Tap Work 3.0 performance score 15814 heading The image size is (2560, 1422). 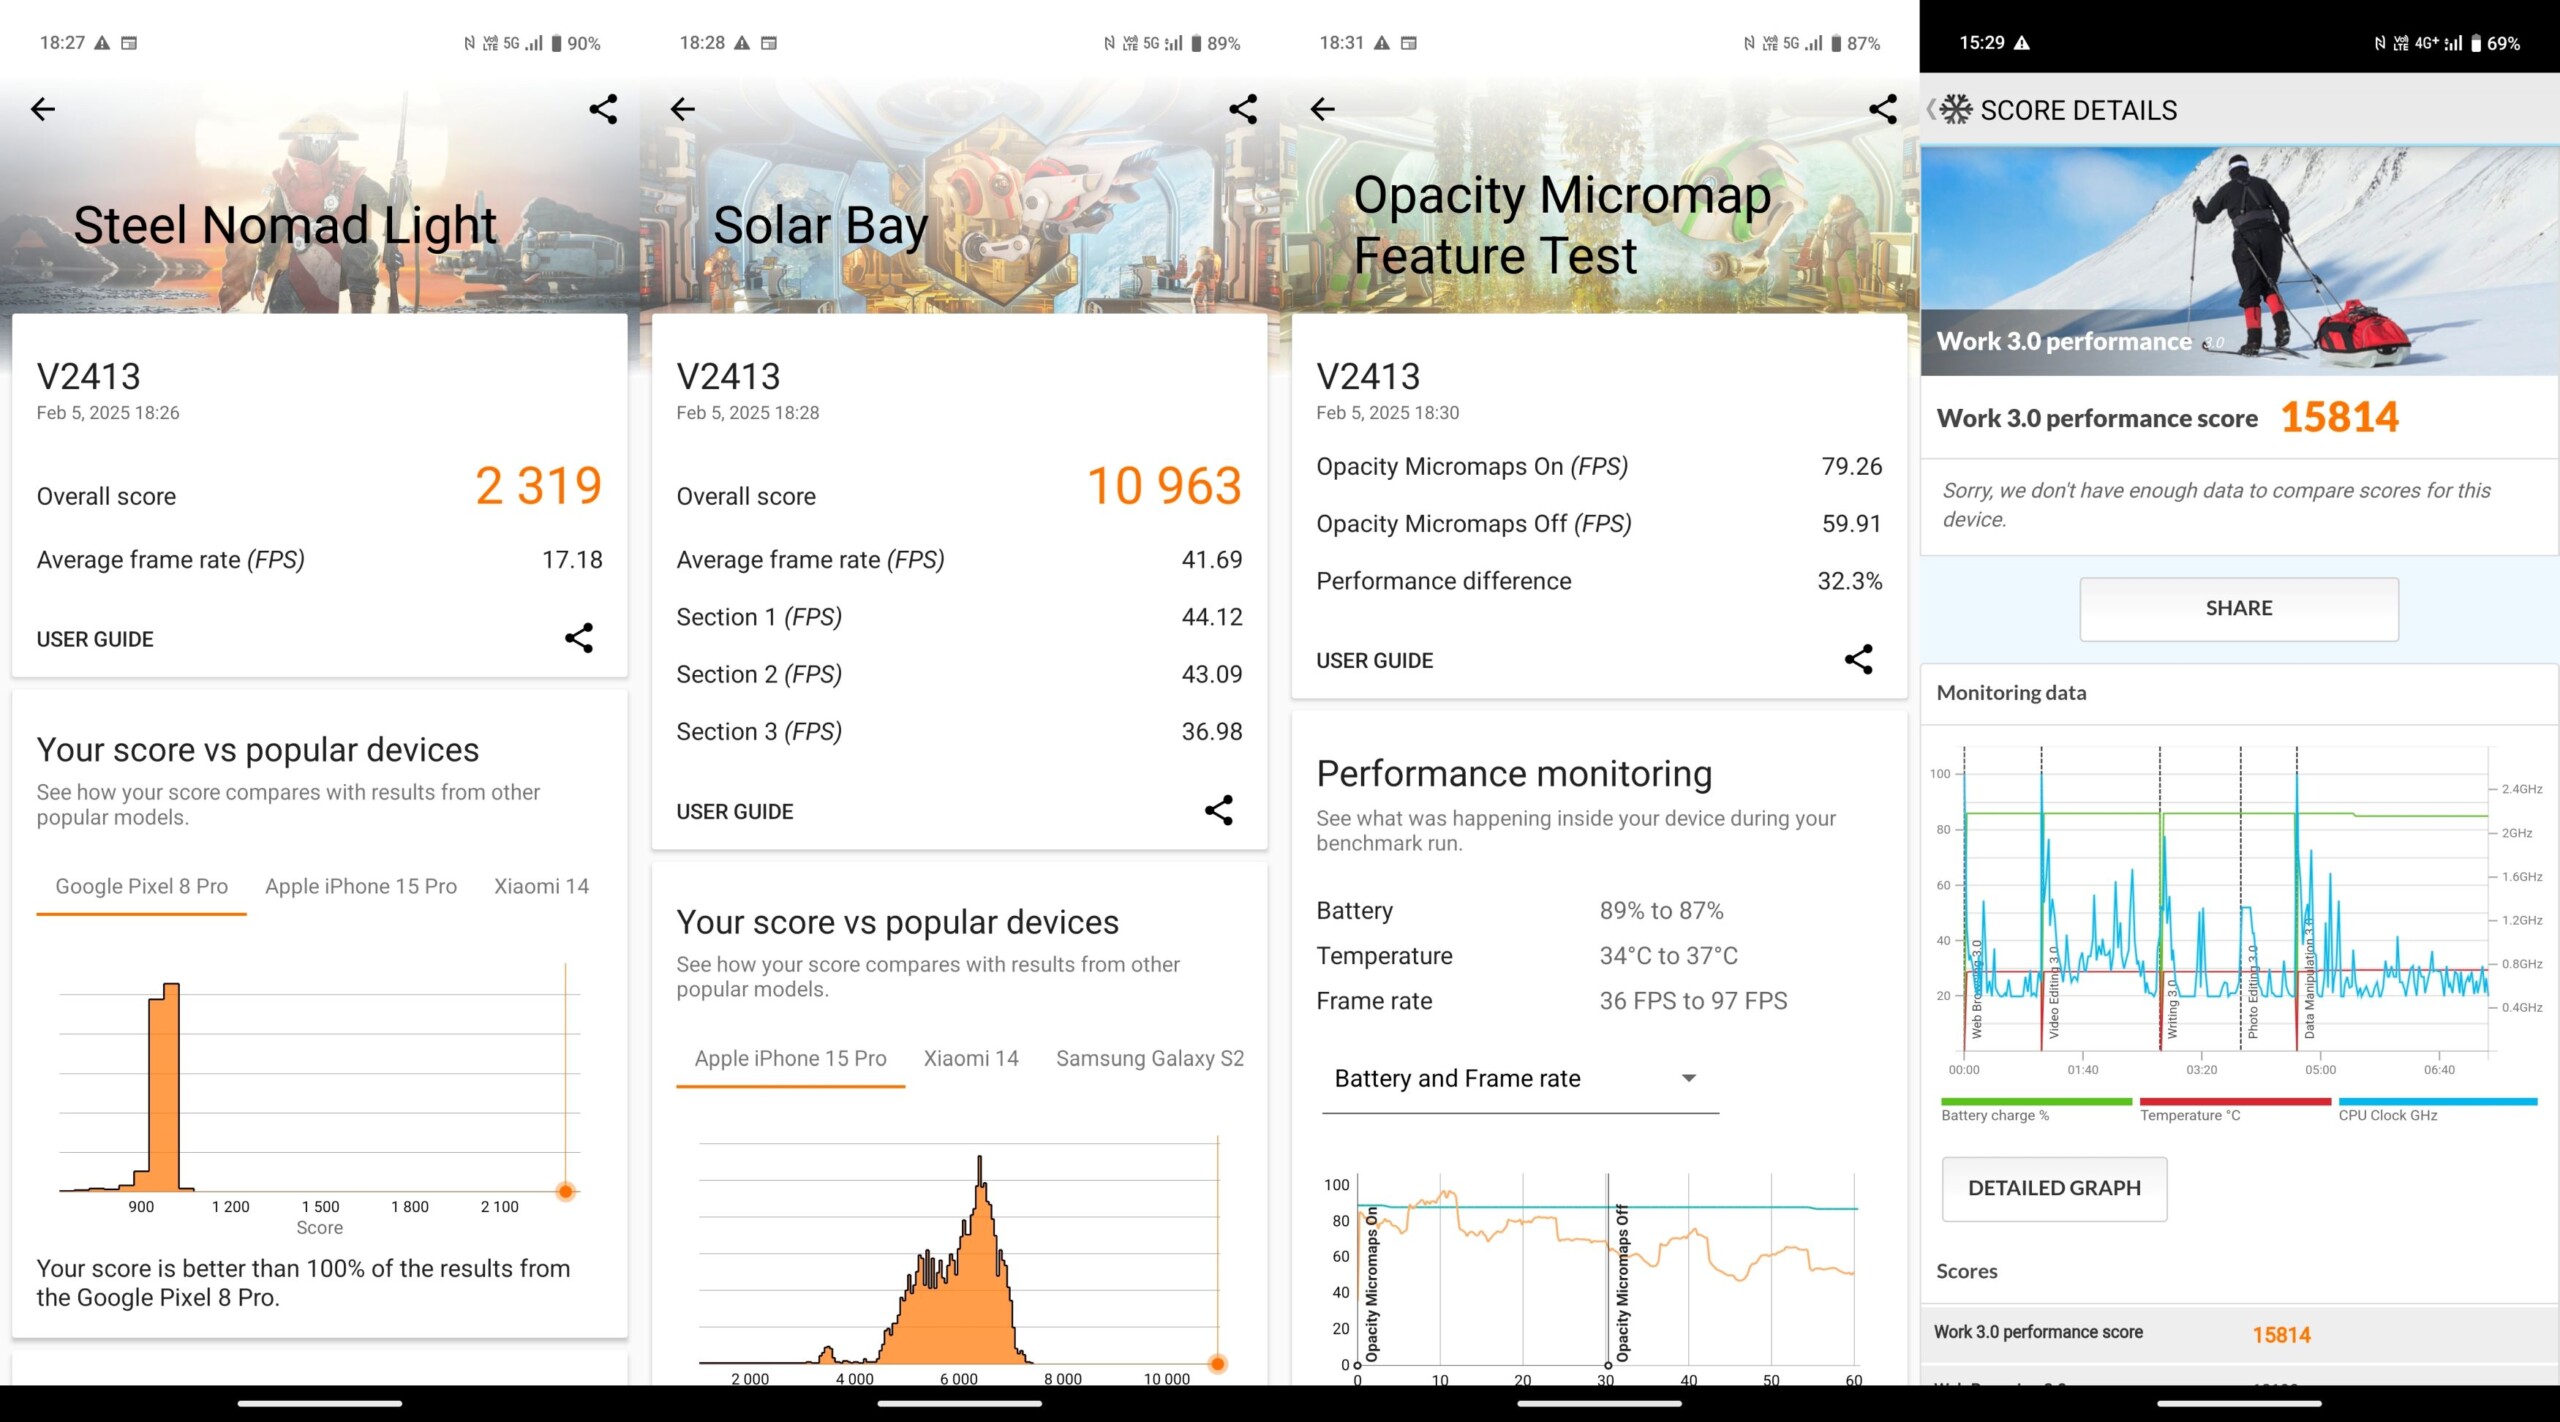(2167, 418)
